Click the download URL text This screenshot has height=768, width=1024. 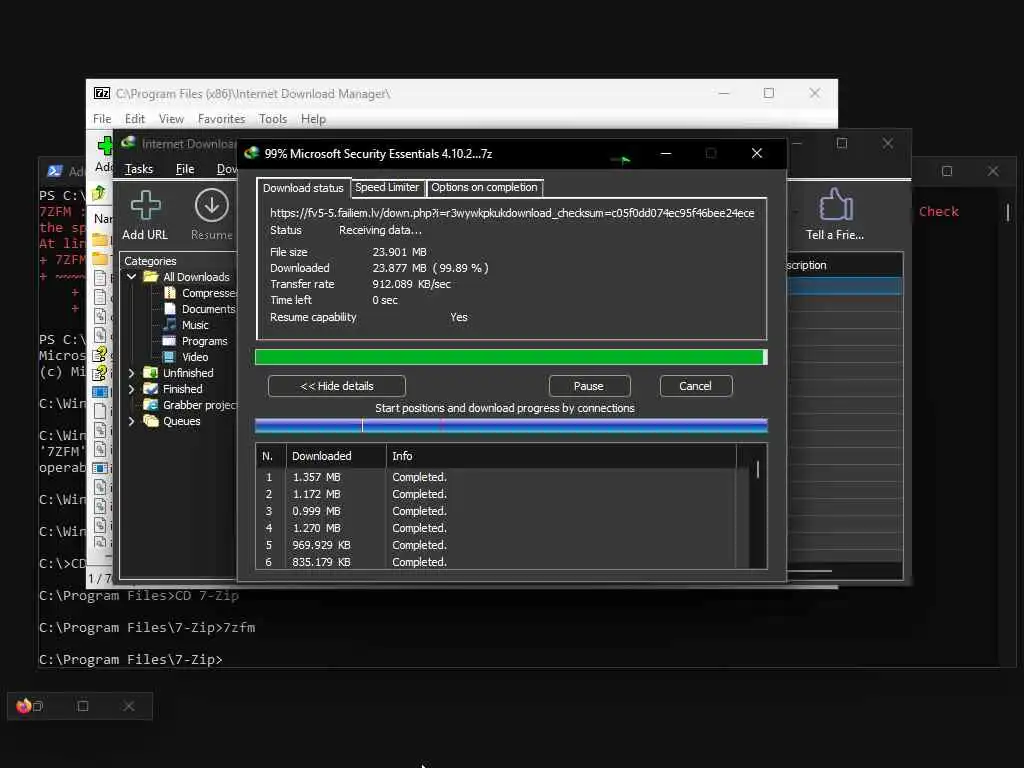[512, 213]
